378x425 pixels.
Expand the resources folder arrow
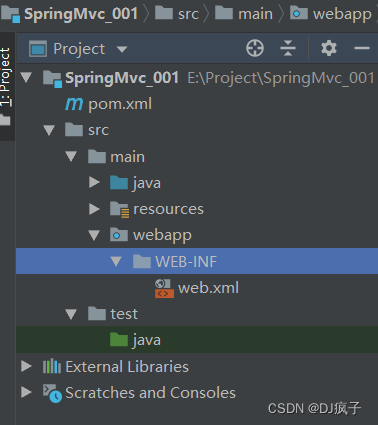[94, 209]
